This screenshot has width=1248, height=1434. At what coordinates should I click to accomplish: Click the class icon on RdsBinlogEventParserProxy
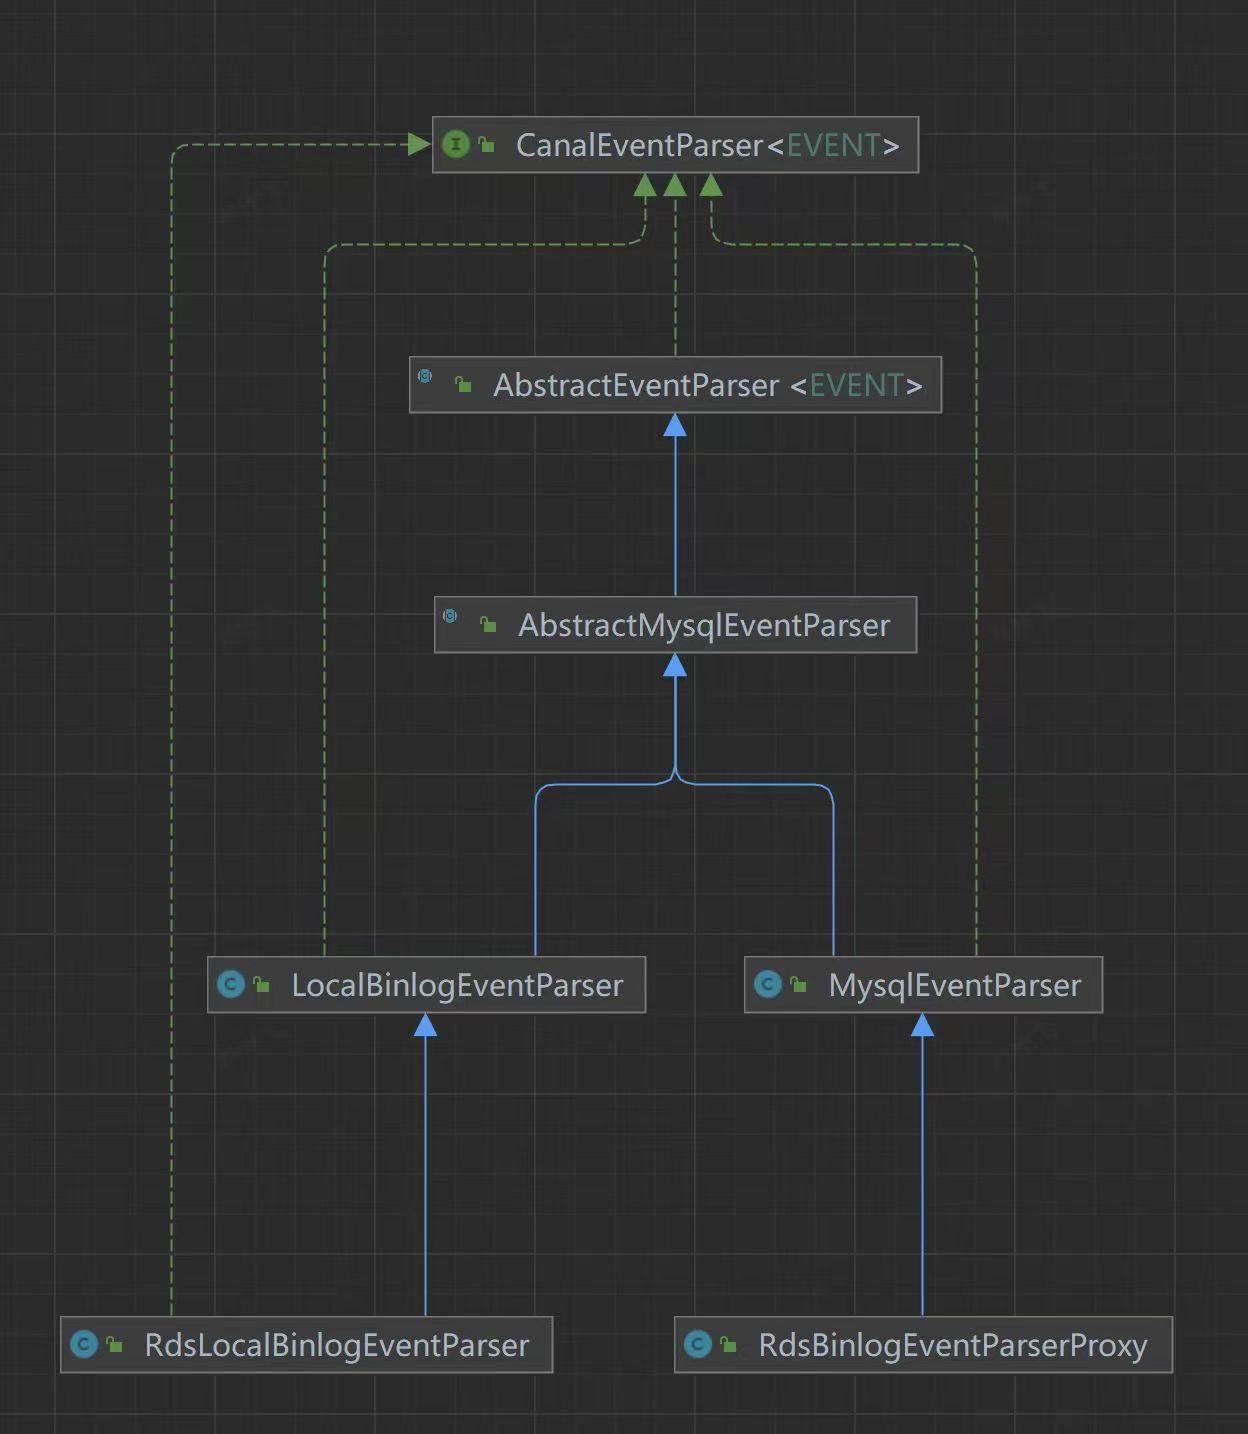click(x=698, y=1345)
